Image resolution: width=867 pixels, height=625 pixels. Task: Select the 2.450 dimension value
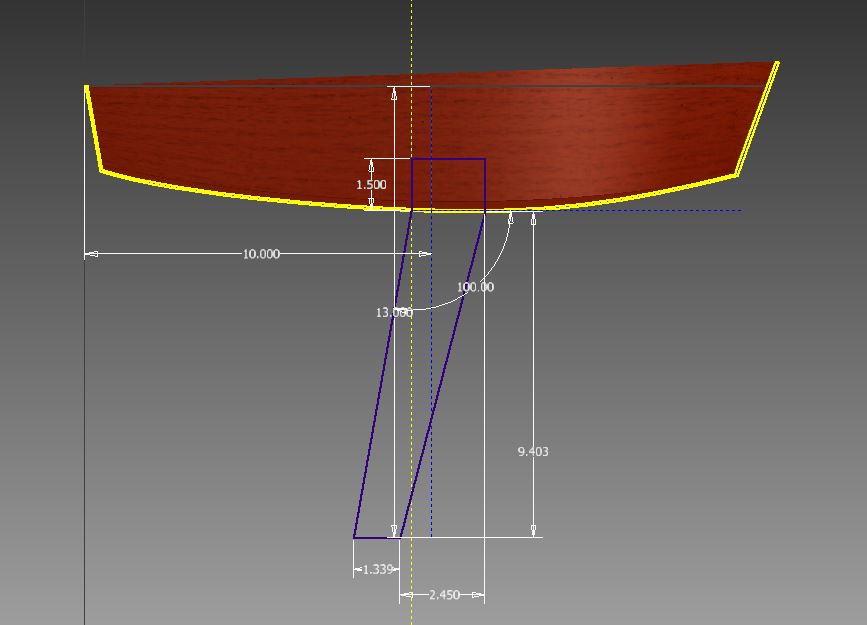444,595
